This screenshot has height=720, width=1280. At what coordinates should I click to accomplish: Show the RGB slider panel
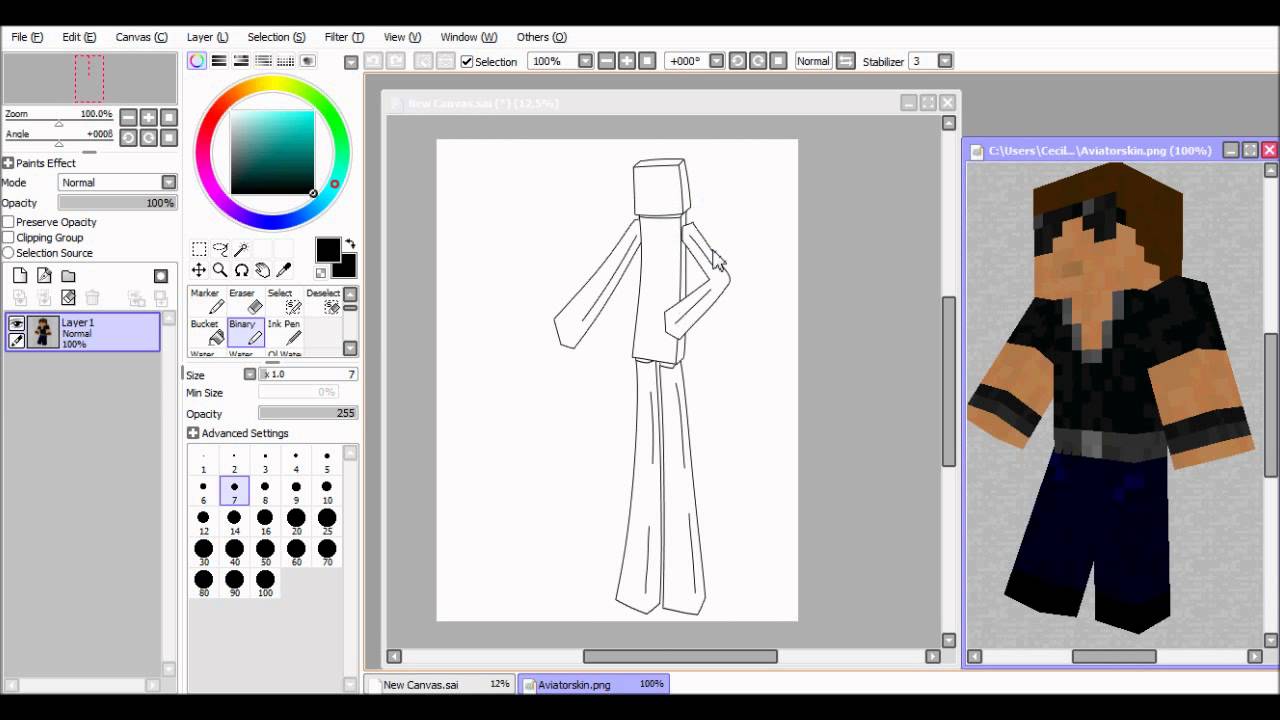219,61
